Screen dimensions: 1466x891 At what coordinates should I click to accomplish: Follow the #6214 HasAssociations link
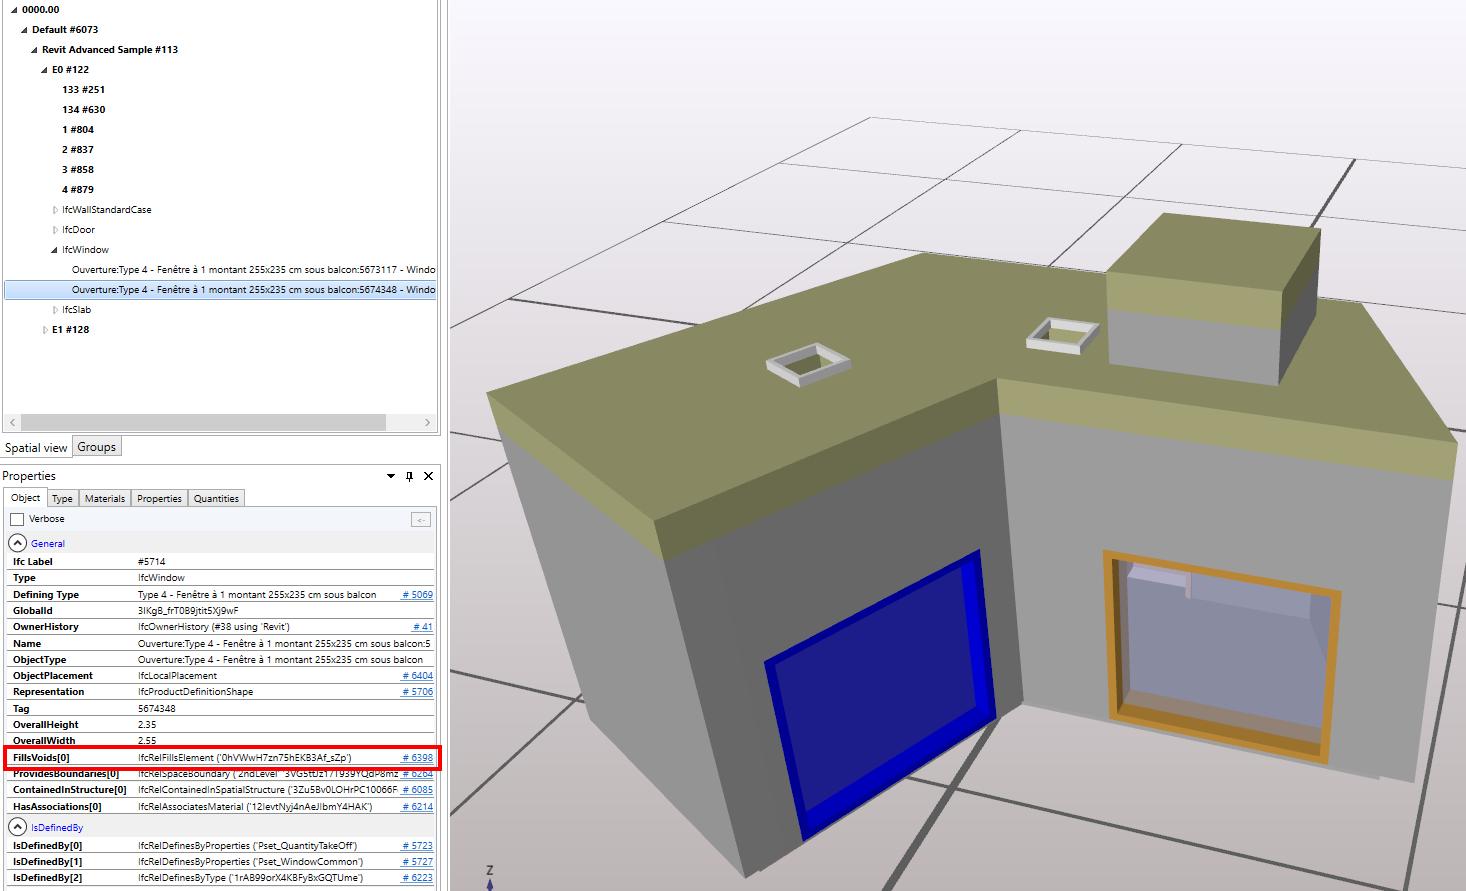(x=417, y=807)
